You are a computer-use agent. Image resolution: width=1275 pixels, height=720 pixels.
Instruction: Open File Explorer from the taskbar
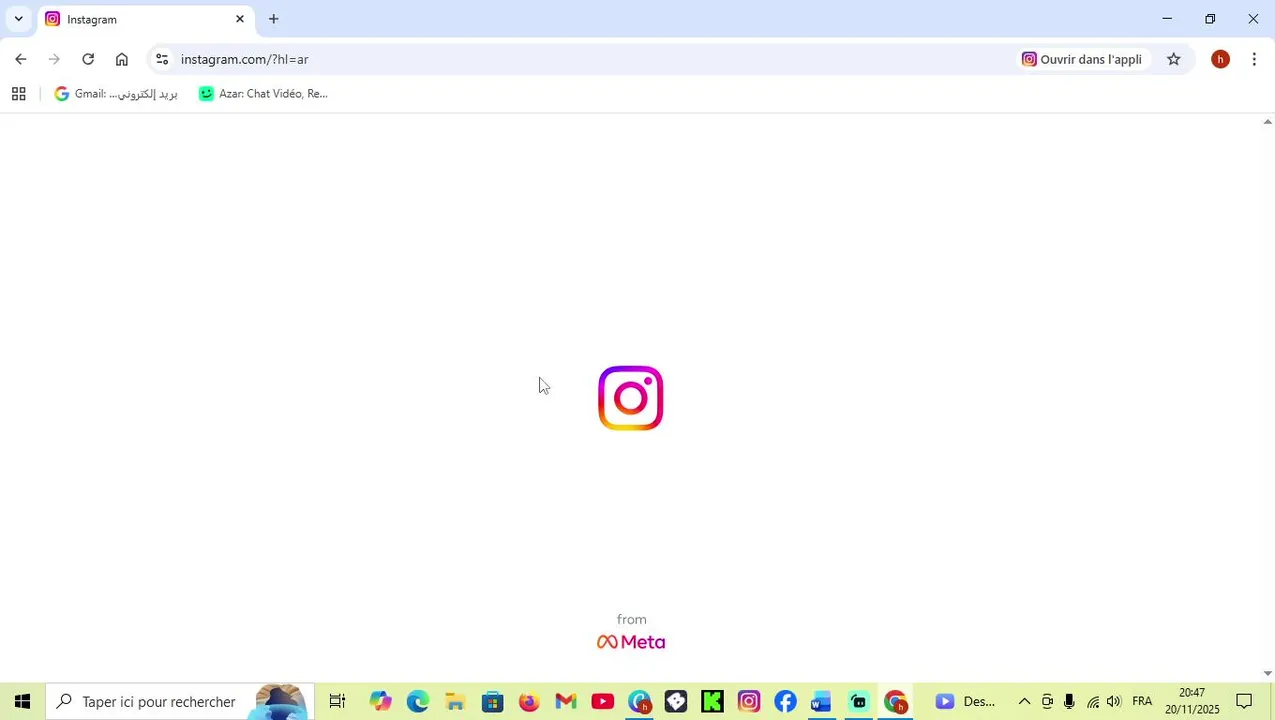coord(455,701)
